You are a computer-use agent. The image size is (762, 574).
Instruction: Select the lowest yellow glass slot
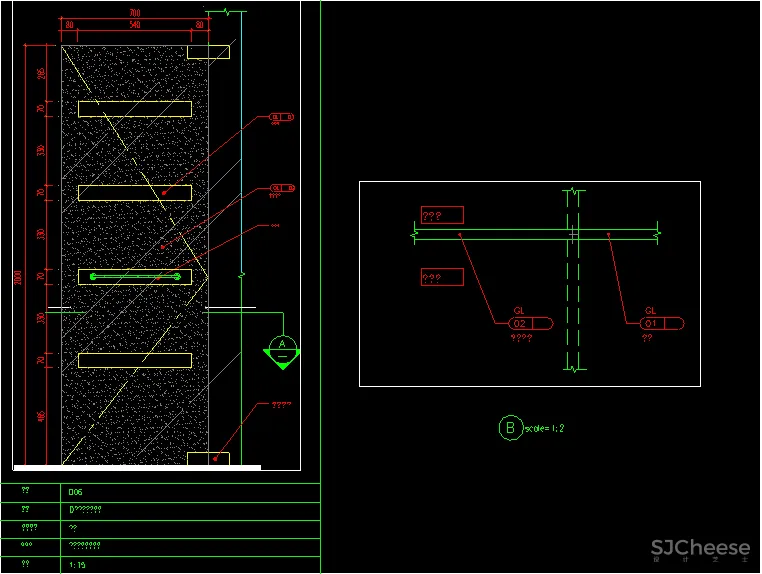pos(135,360)
